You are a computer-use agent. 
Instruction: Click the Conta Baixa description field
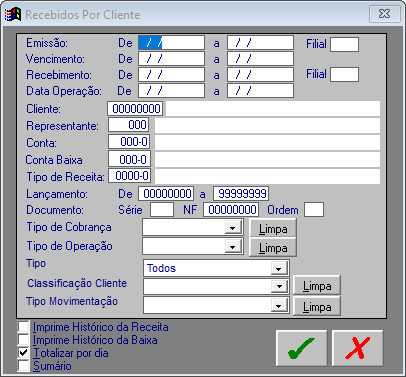(x=267, y=160)
